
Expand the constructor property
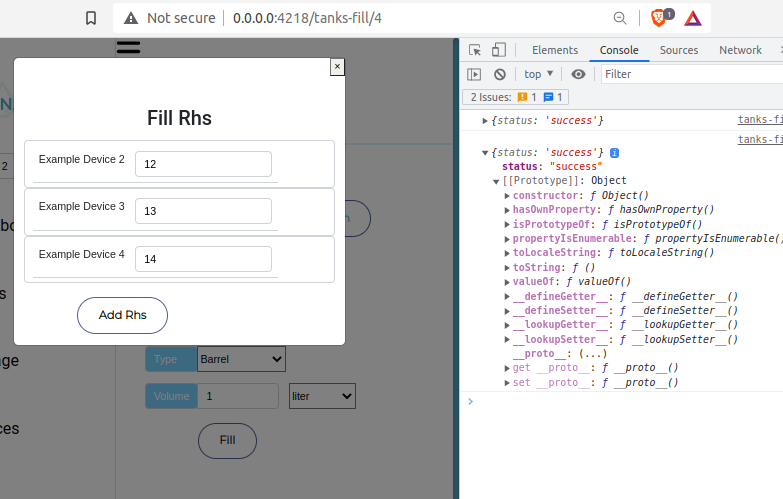click(x=507, y=195)
